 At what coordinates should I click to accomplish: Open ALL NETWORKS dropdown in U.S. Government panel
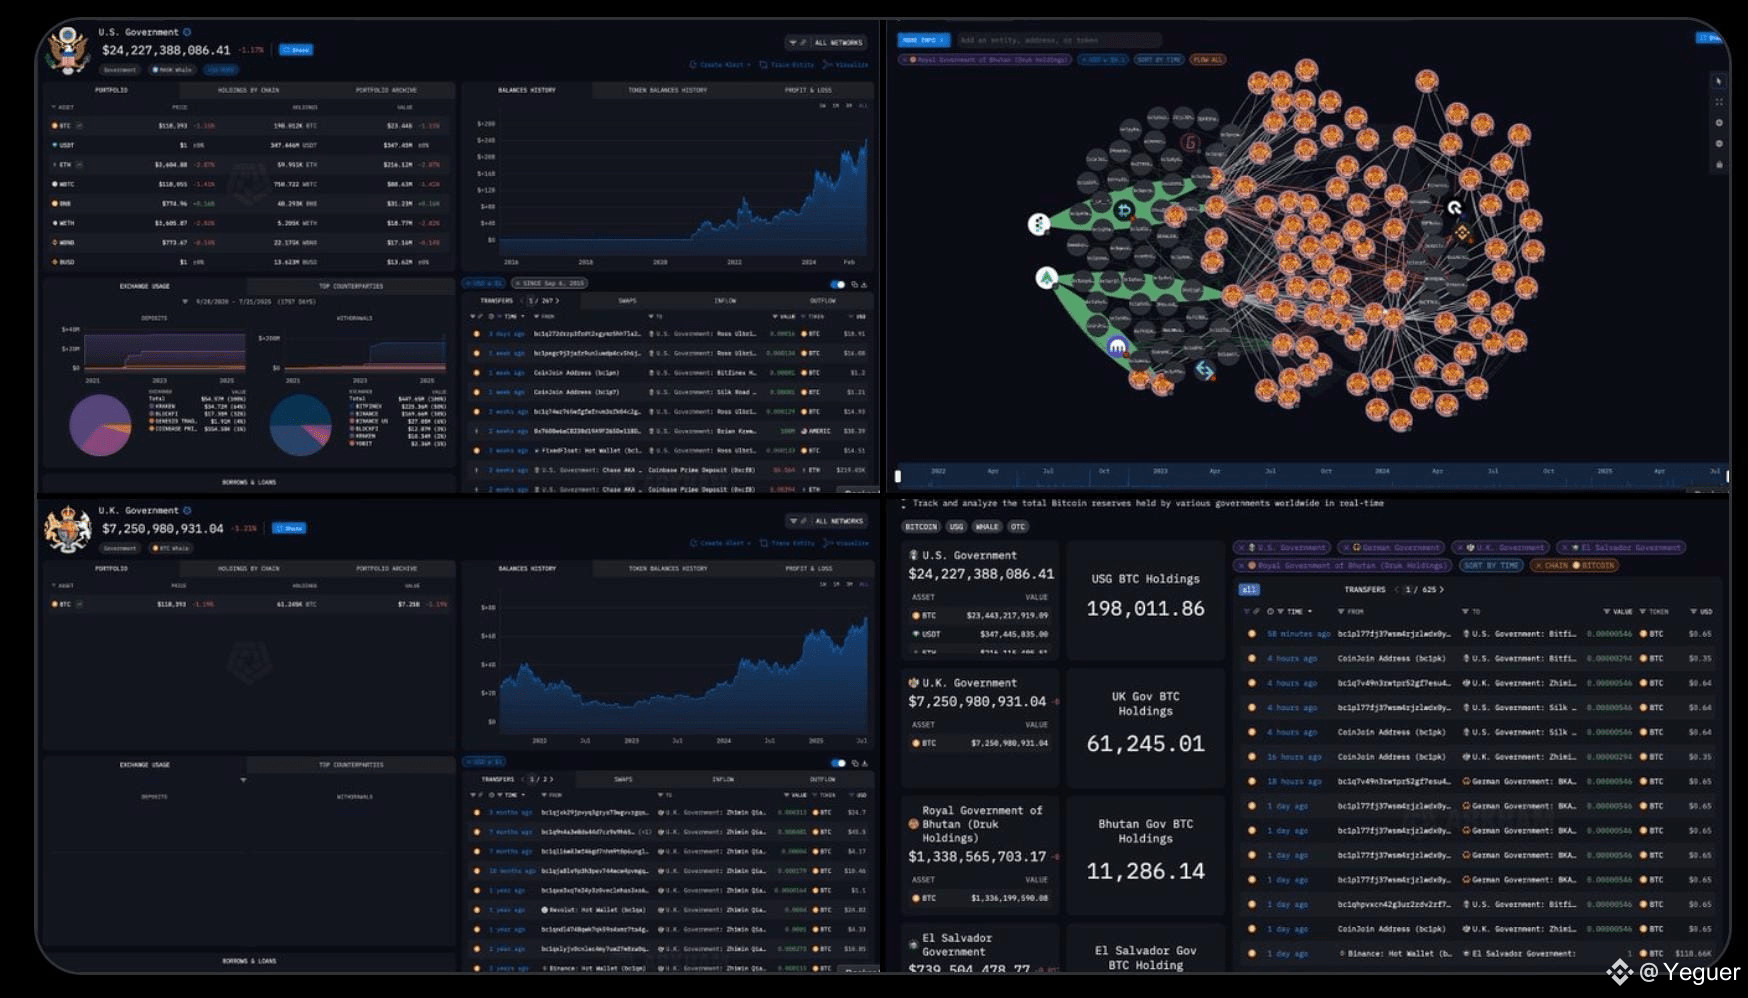coord(826,43)
